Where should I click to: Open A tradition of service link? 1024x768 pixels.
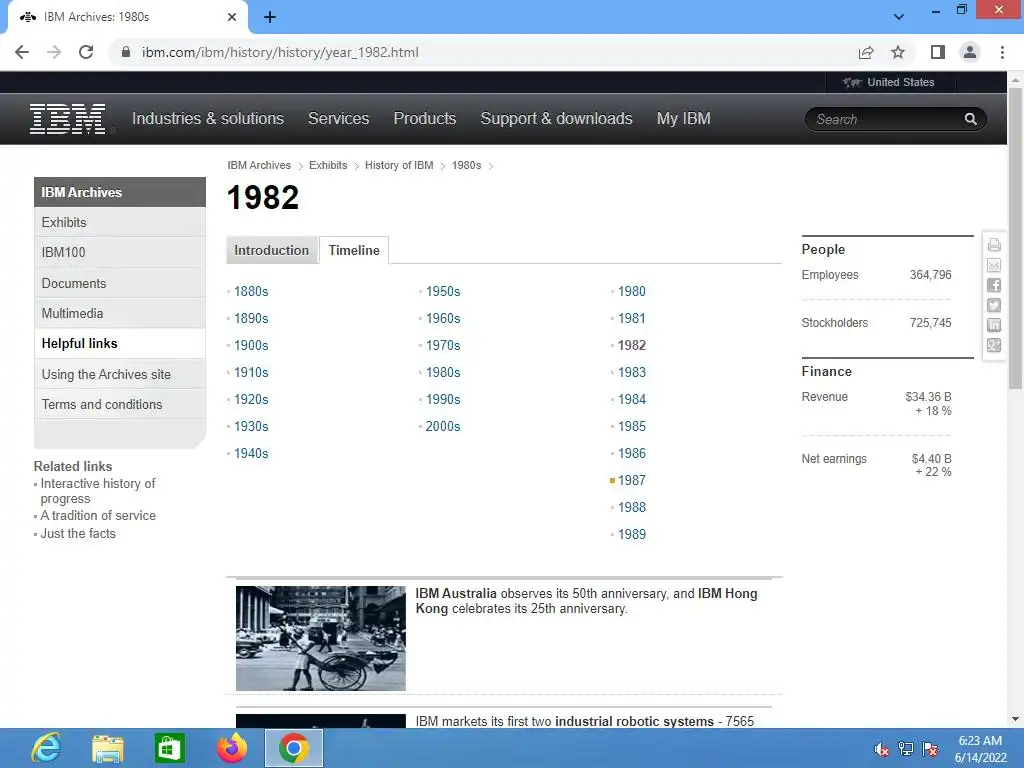(x=98, y=515)
